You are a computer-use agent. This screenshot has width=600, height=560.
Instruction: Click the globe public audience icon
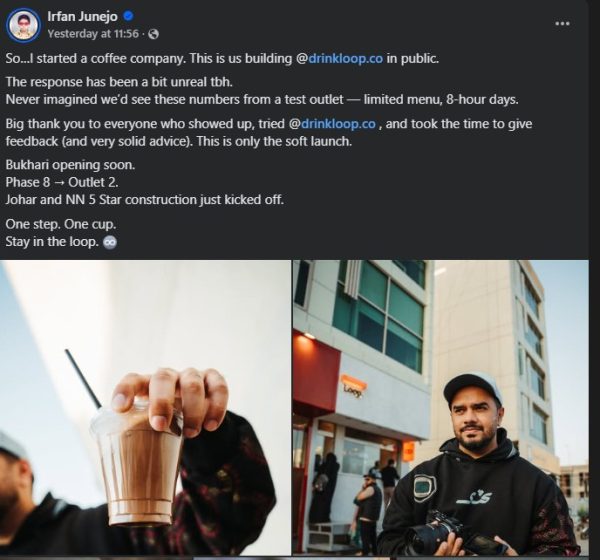click(153, 34)
